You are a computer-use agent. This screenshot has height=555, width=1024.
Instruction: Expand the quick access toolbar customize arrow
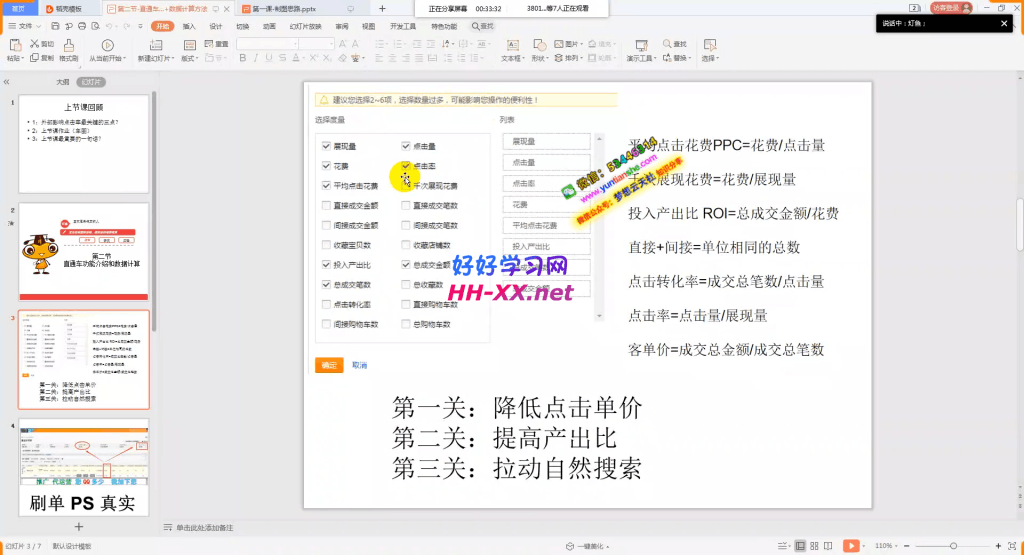coord(140,26)
